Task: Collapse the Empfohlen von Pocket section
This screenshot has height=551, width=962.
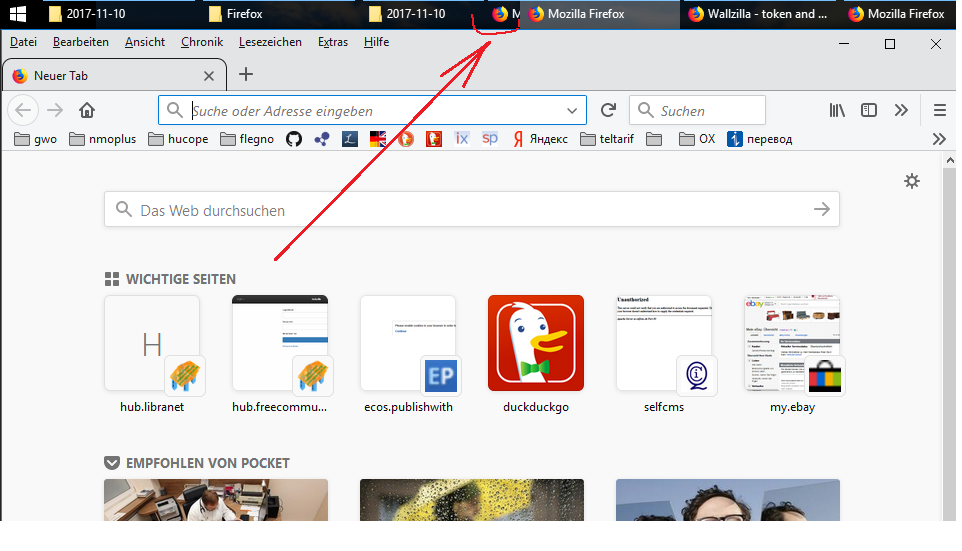Action: pyautogui.click(x=111, y=463)
